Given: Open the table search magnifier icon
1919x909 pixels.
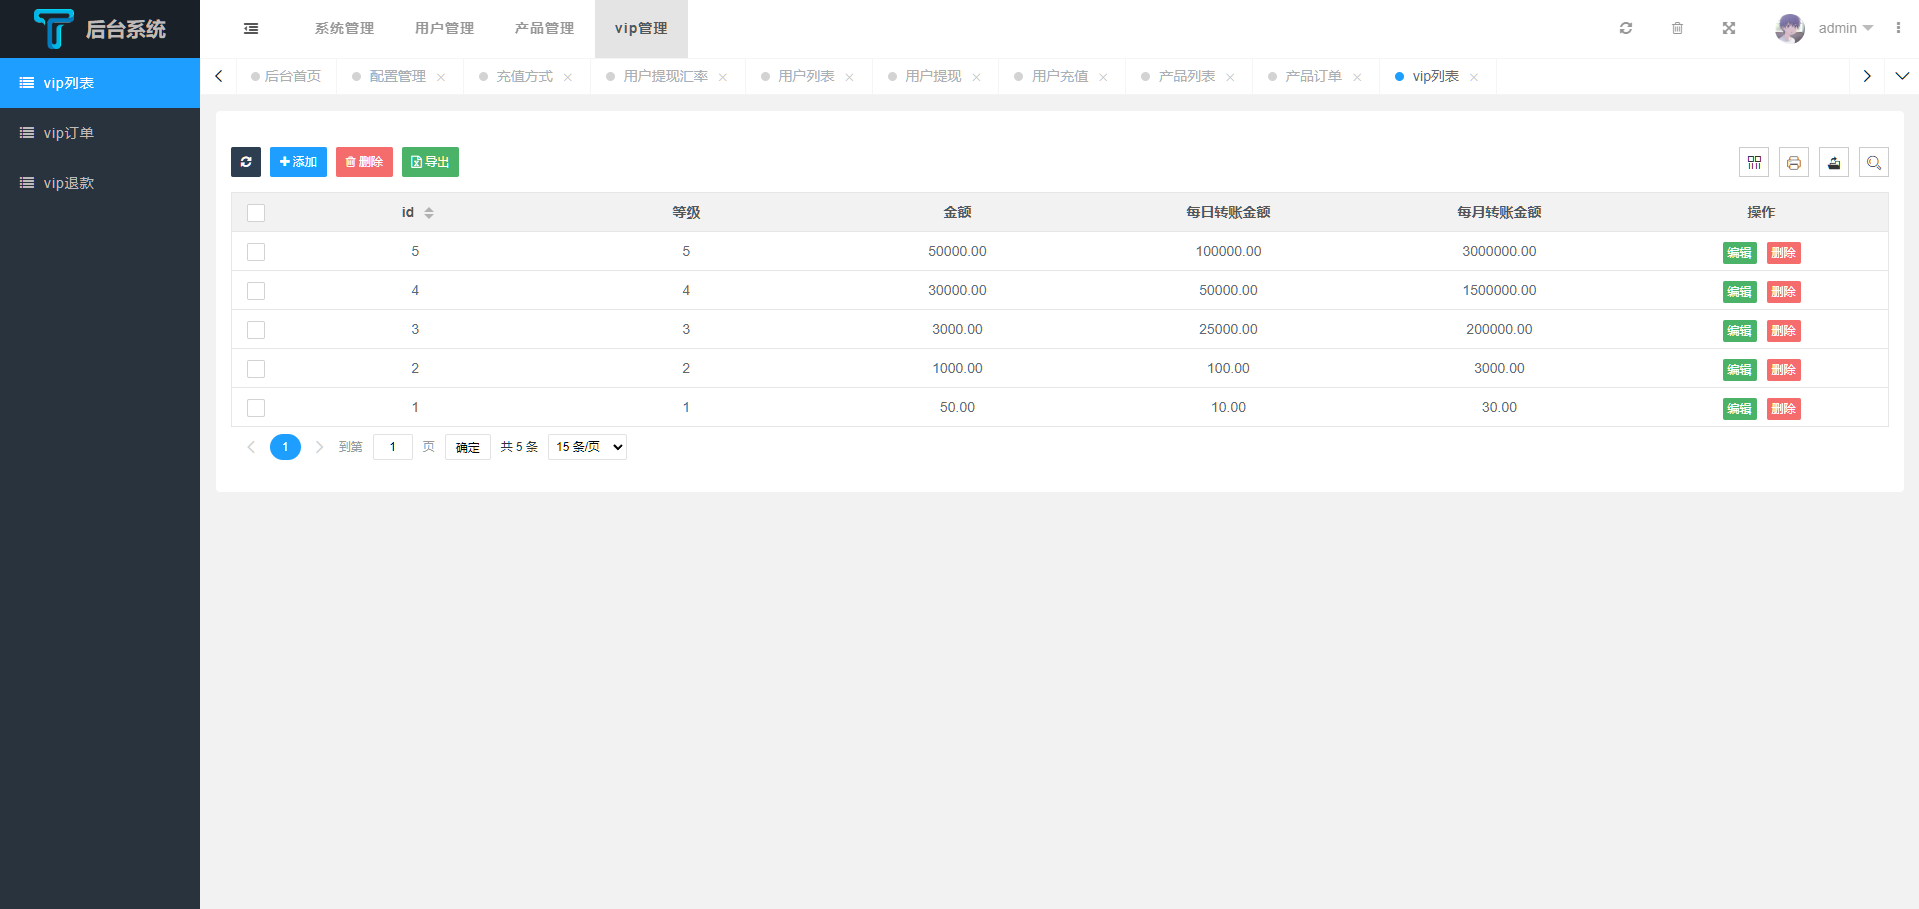Looking at the screenshot, I should pos(1874,162).
